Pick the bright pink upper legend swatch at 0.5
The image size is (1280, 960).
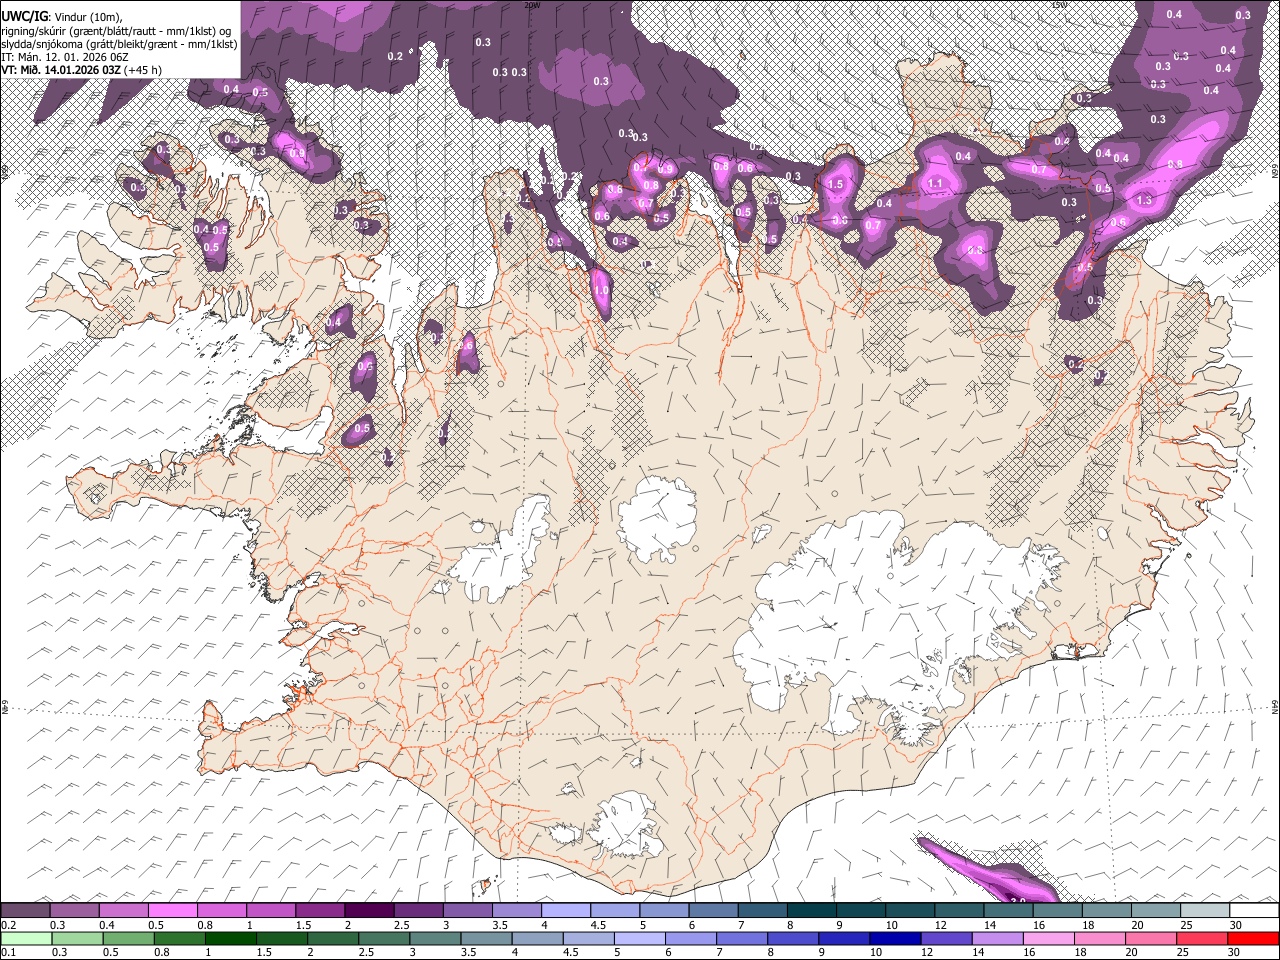[172, 911]
